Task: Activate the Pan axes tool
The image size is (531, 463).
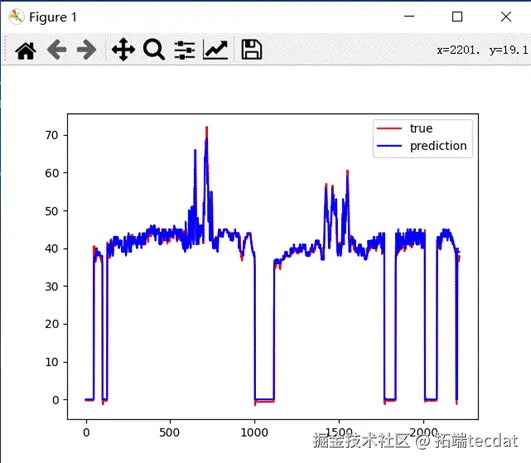Action: (x=123, y=49)
